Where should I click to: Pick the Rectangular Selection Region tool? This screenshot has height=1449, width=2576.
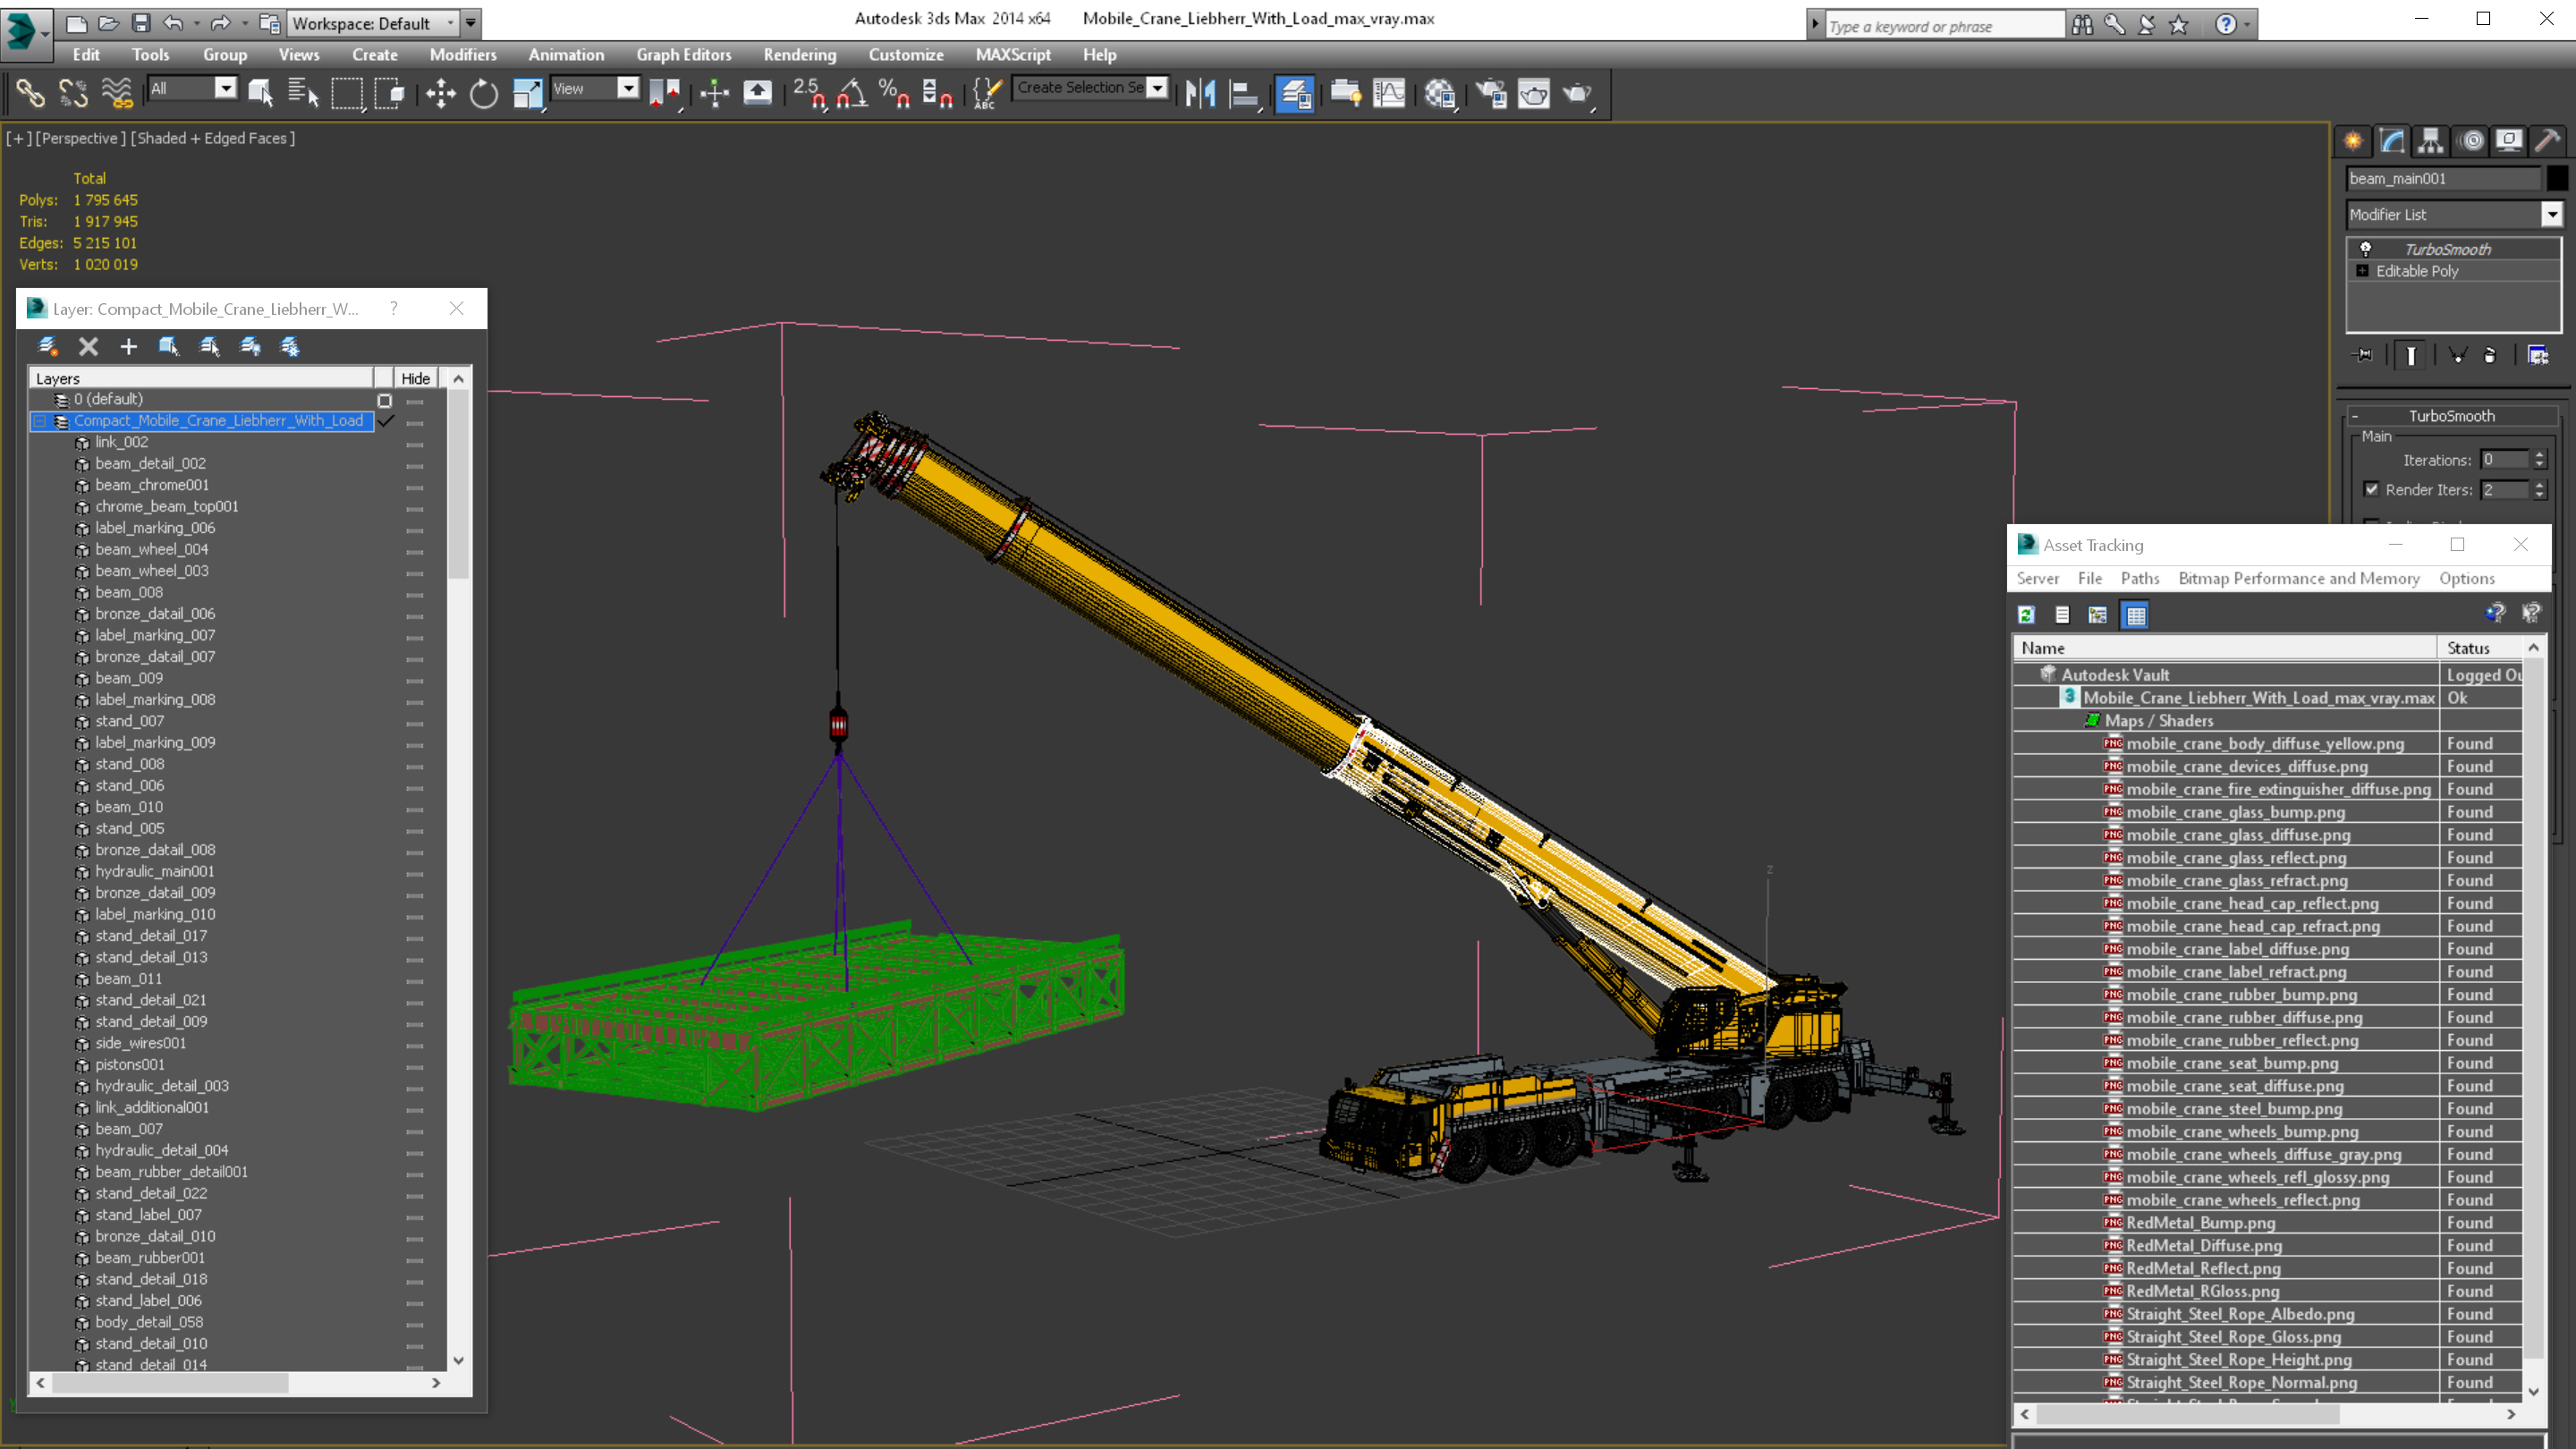point(346,93)
